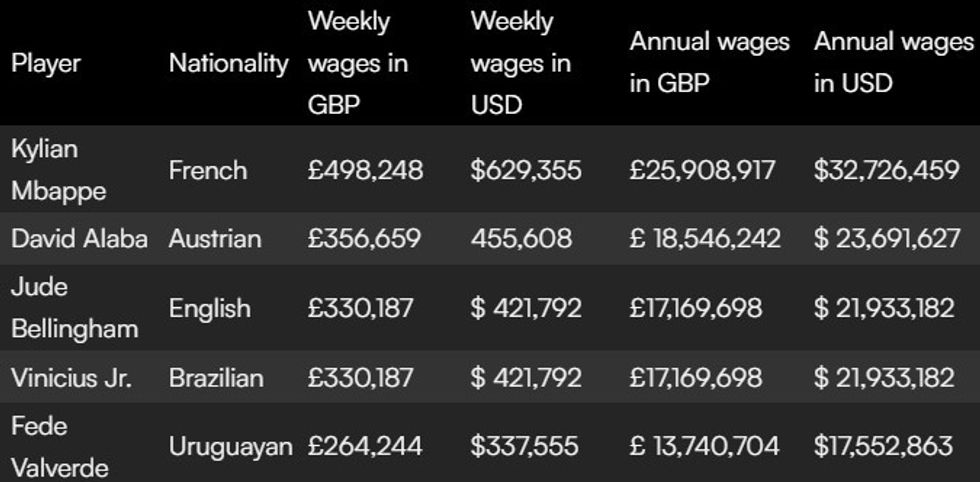Viewport: 980px width, 482px height.
Task: Click the David Alaba player name
Action: (x=79, y=239)
